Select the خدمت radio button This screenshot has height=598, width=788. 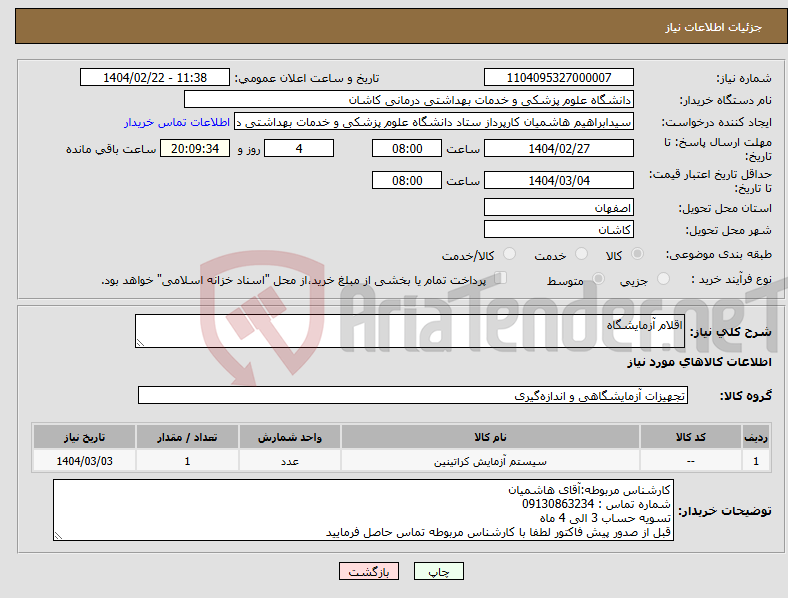coord(581,254)
